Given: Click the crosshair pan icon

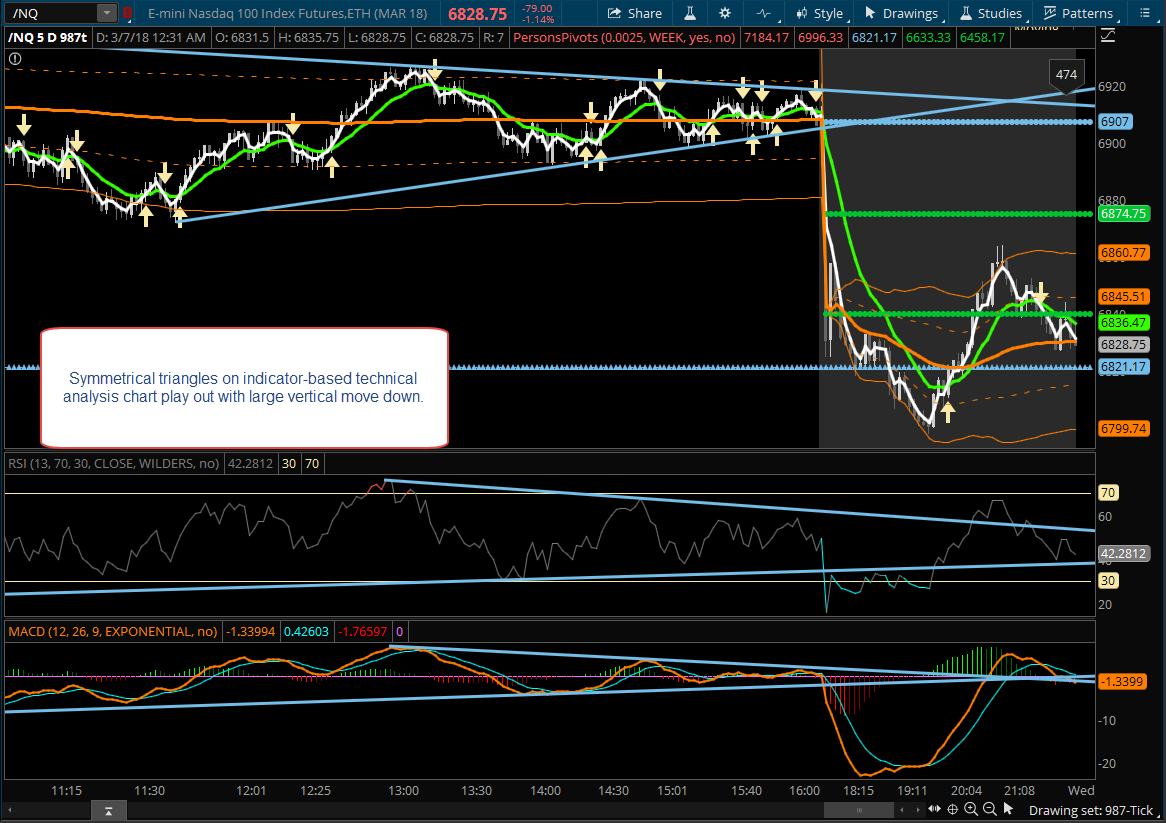Looking at the screenshot, I should [x=953, y=810].
